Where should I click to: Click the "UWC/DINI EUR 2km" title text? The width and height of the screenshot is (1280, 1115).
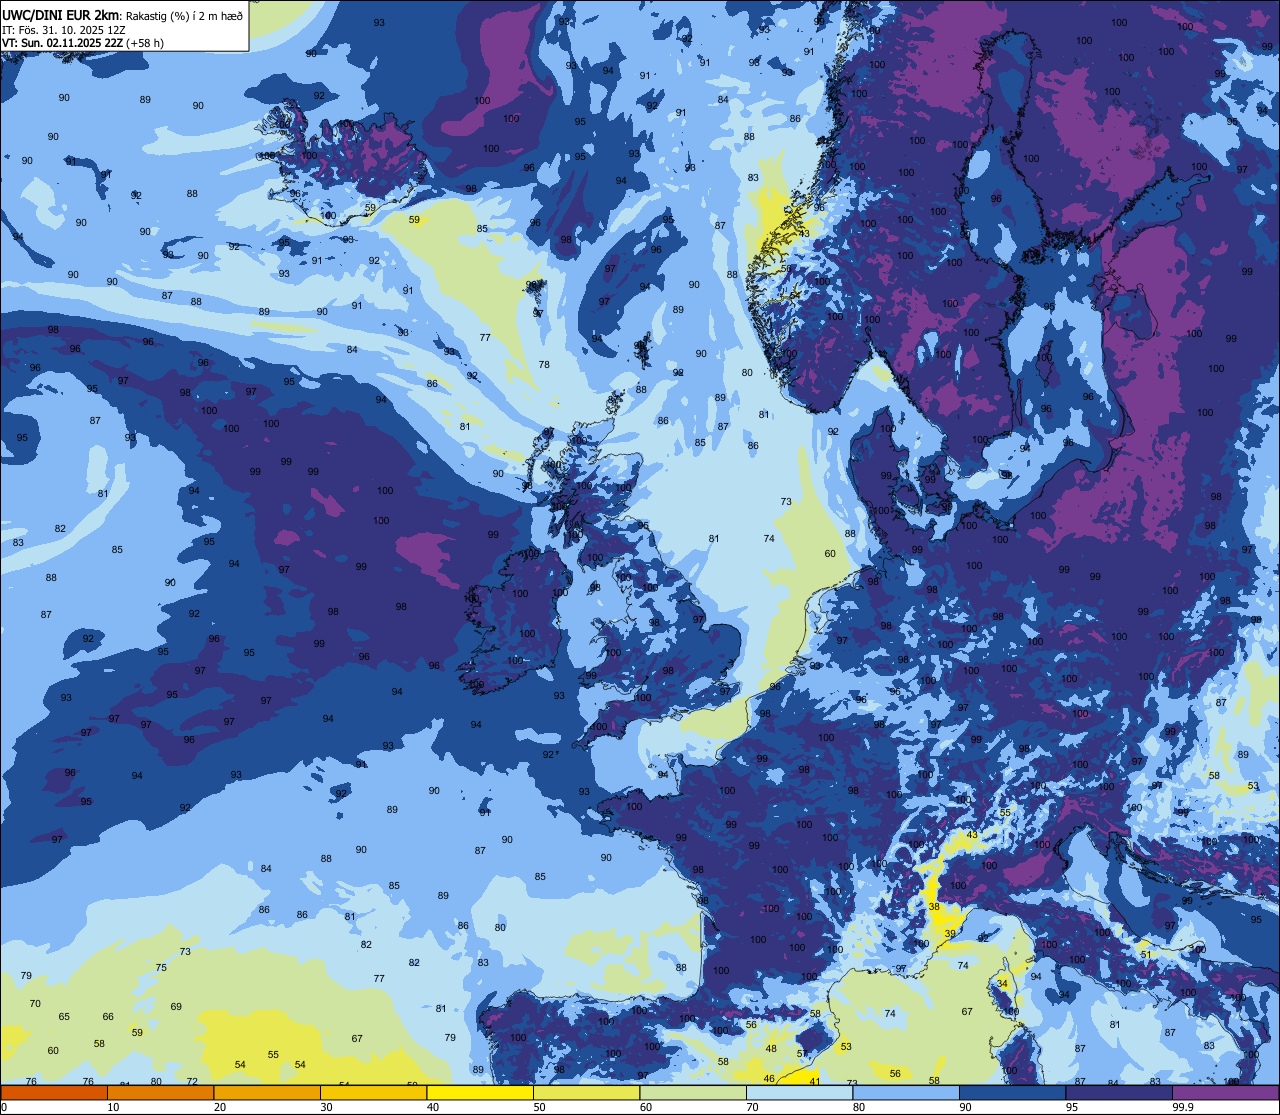(61, 15)
